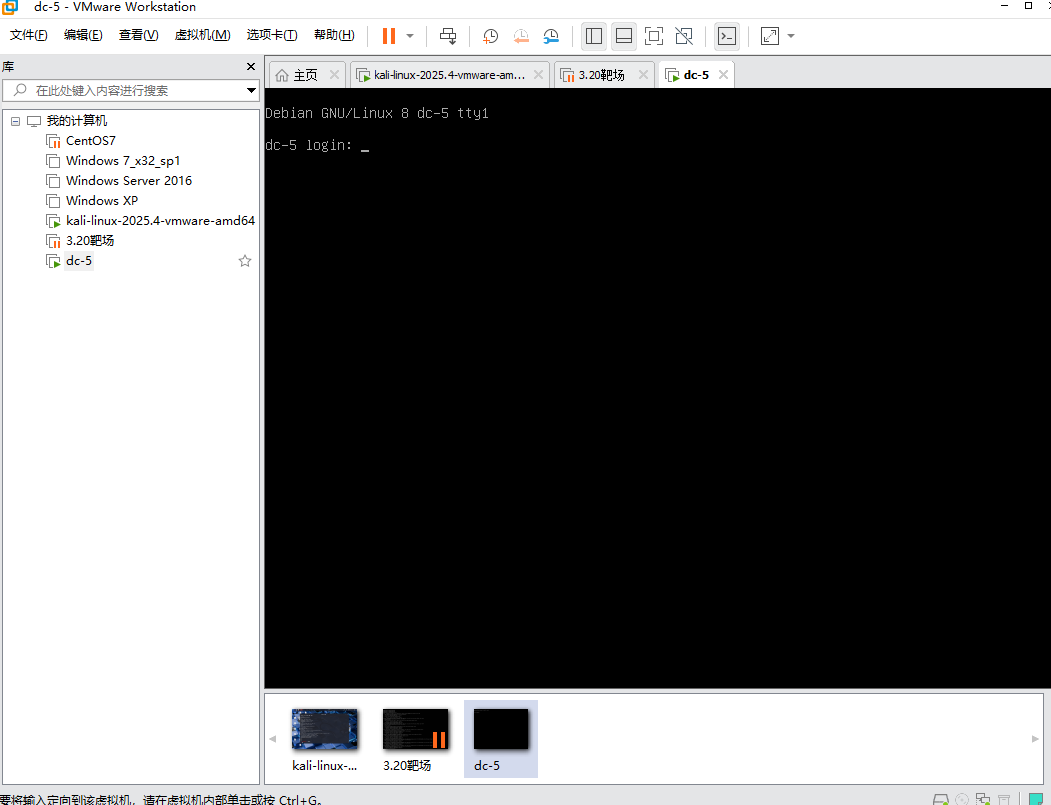This screenshot has height=805, width=1051.
Task: Close the dc-5 tab
Action: point(723,75)
